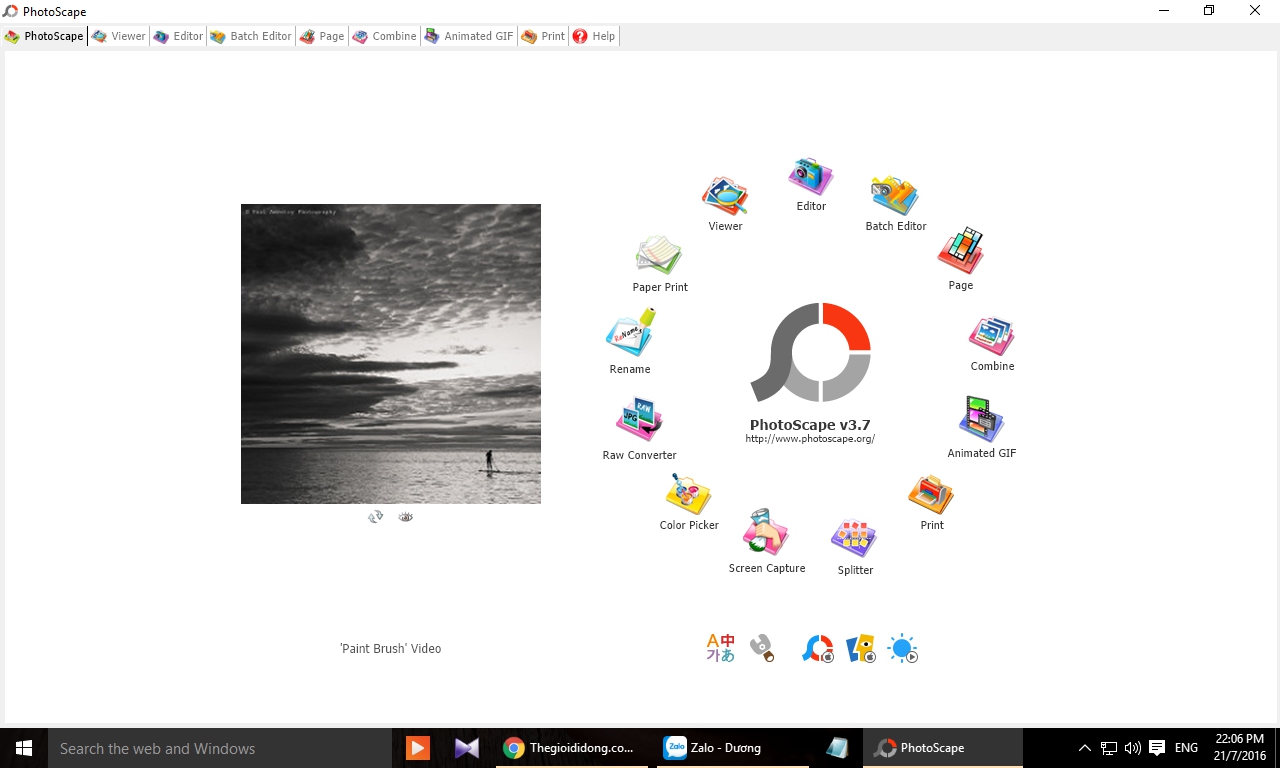Viewport: 1280px width, 768px height.
Task: Open the Print icon in the circular menu
Action: (x=931, y=495)
